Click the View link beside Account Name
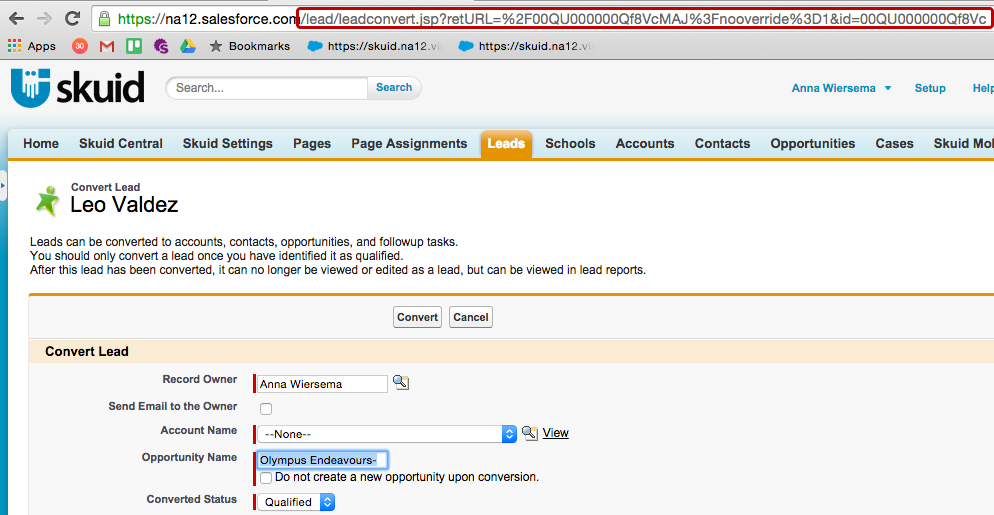The image size is (994, 515). [556, 433]
